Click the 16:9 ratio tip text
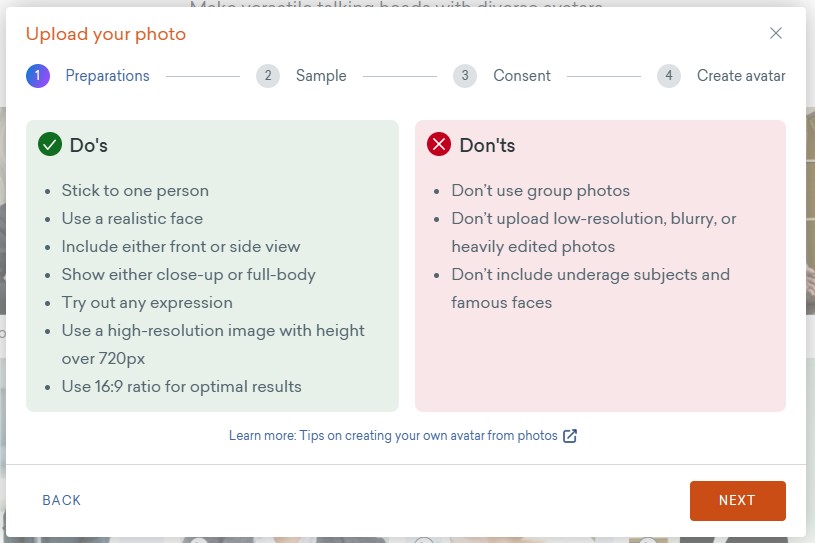This screenshot has height=543, width=815. pyautogui.click(x=181, y=386)
